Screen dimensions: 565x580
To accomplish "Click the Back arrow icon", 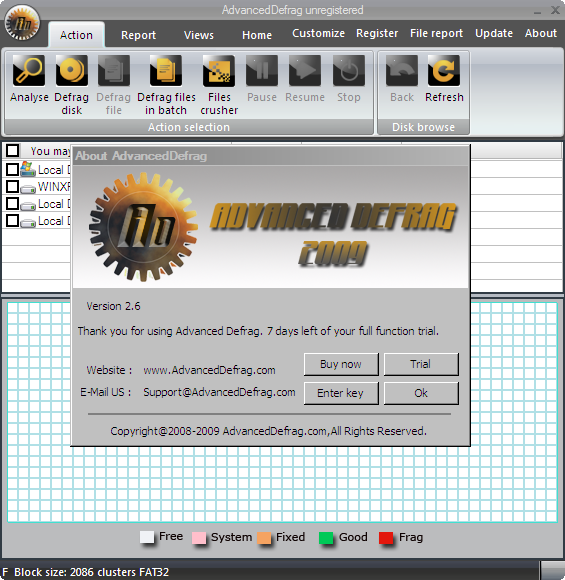I will pyautogui.click(x=402, y=70).
